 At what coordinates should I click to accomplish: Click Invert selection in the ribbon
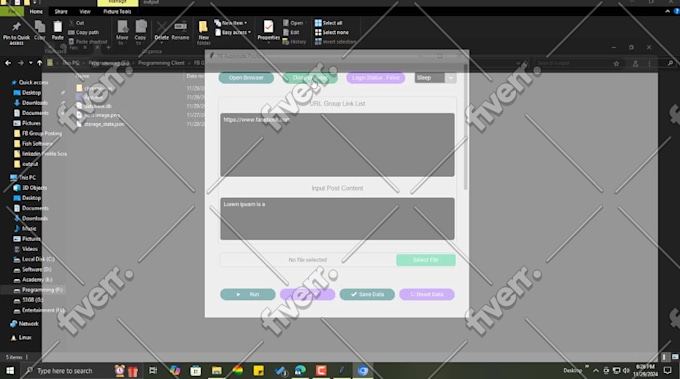pyautogui.click(x=335, y=42)
